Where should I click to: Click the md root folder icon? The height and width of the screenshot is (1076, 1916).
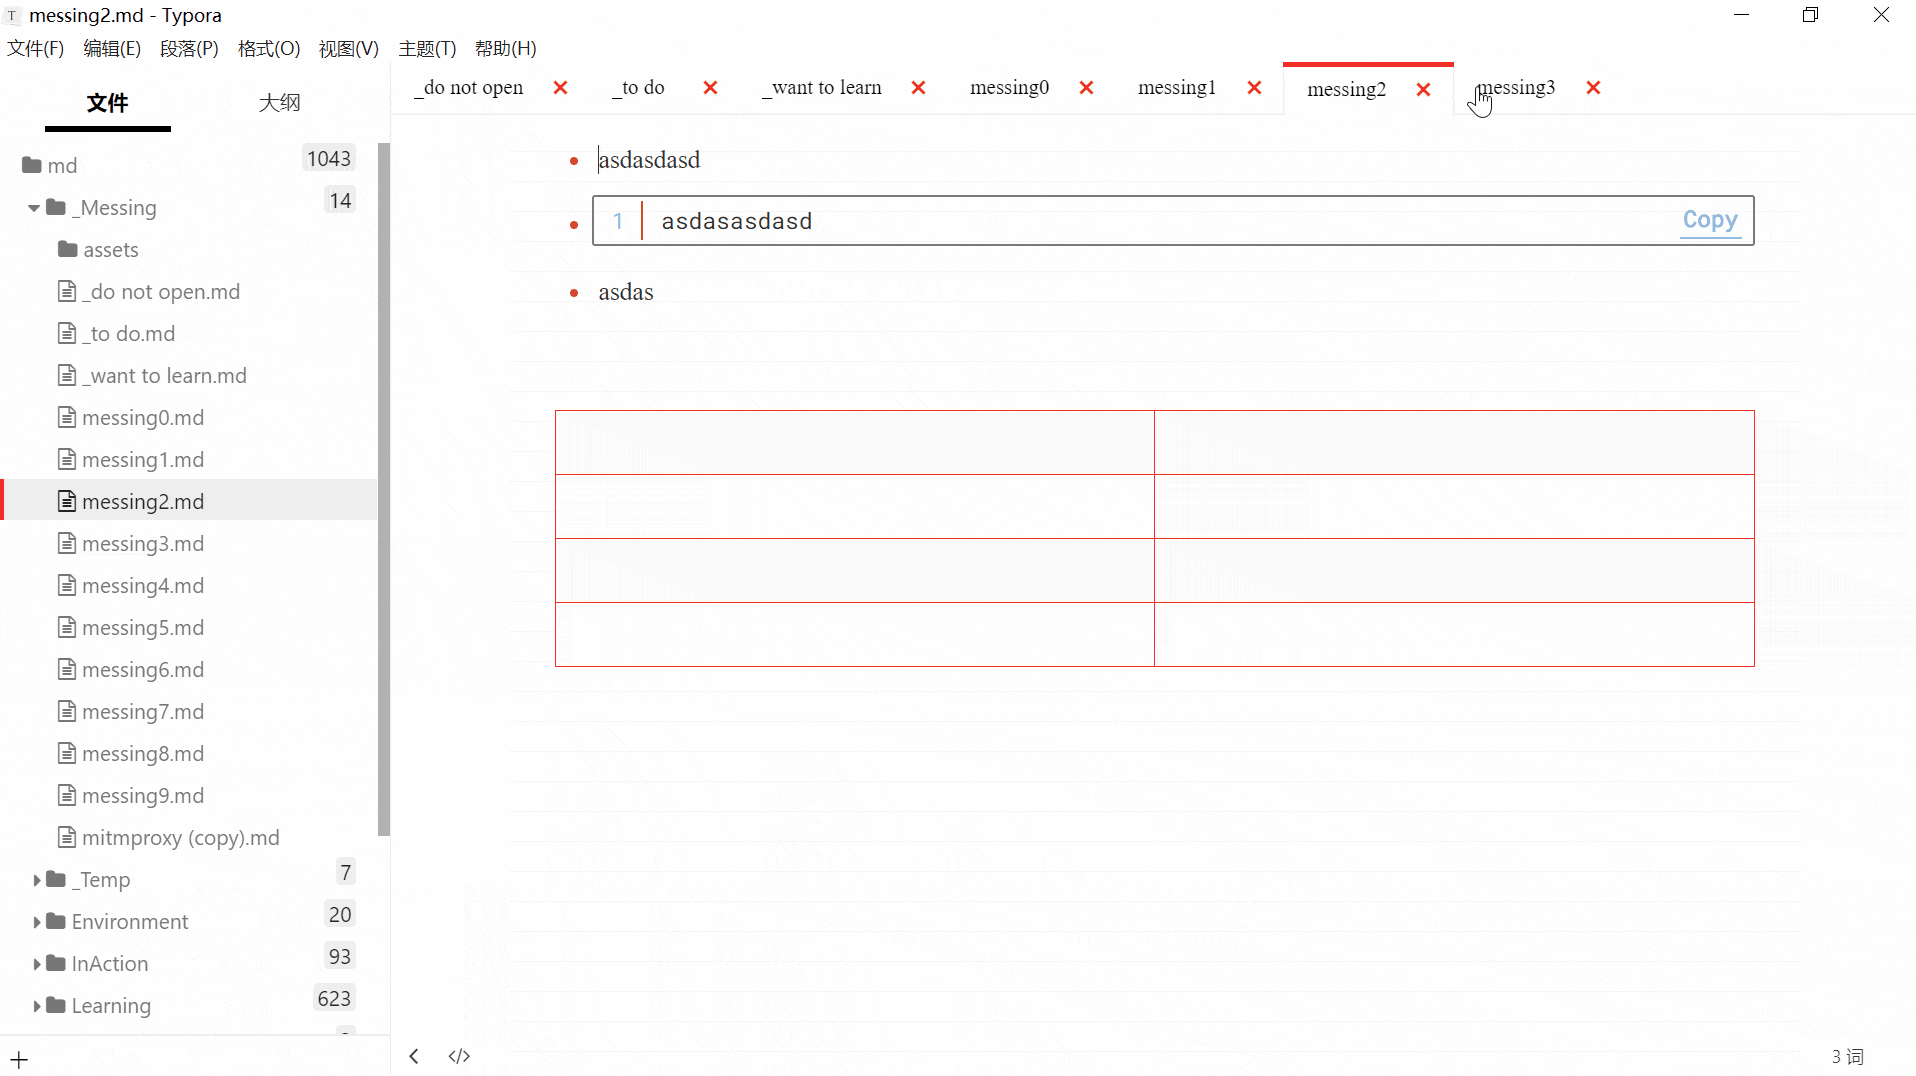tap(33, 165)
